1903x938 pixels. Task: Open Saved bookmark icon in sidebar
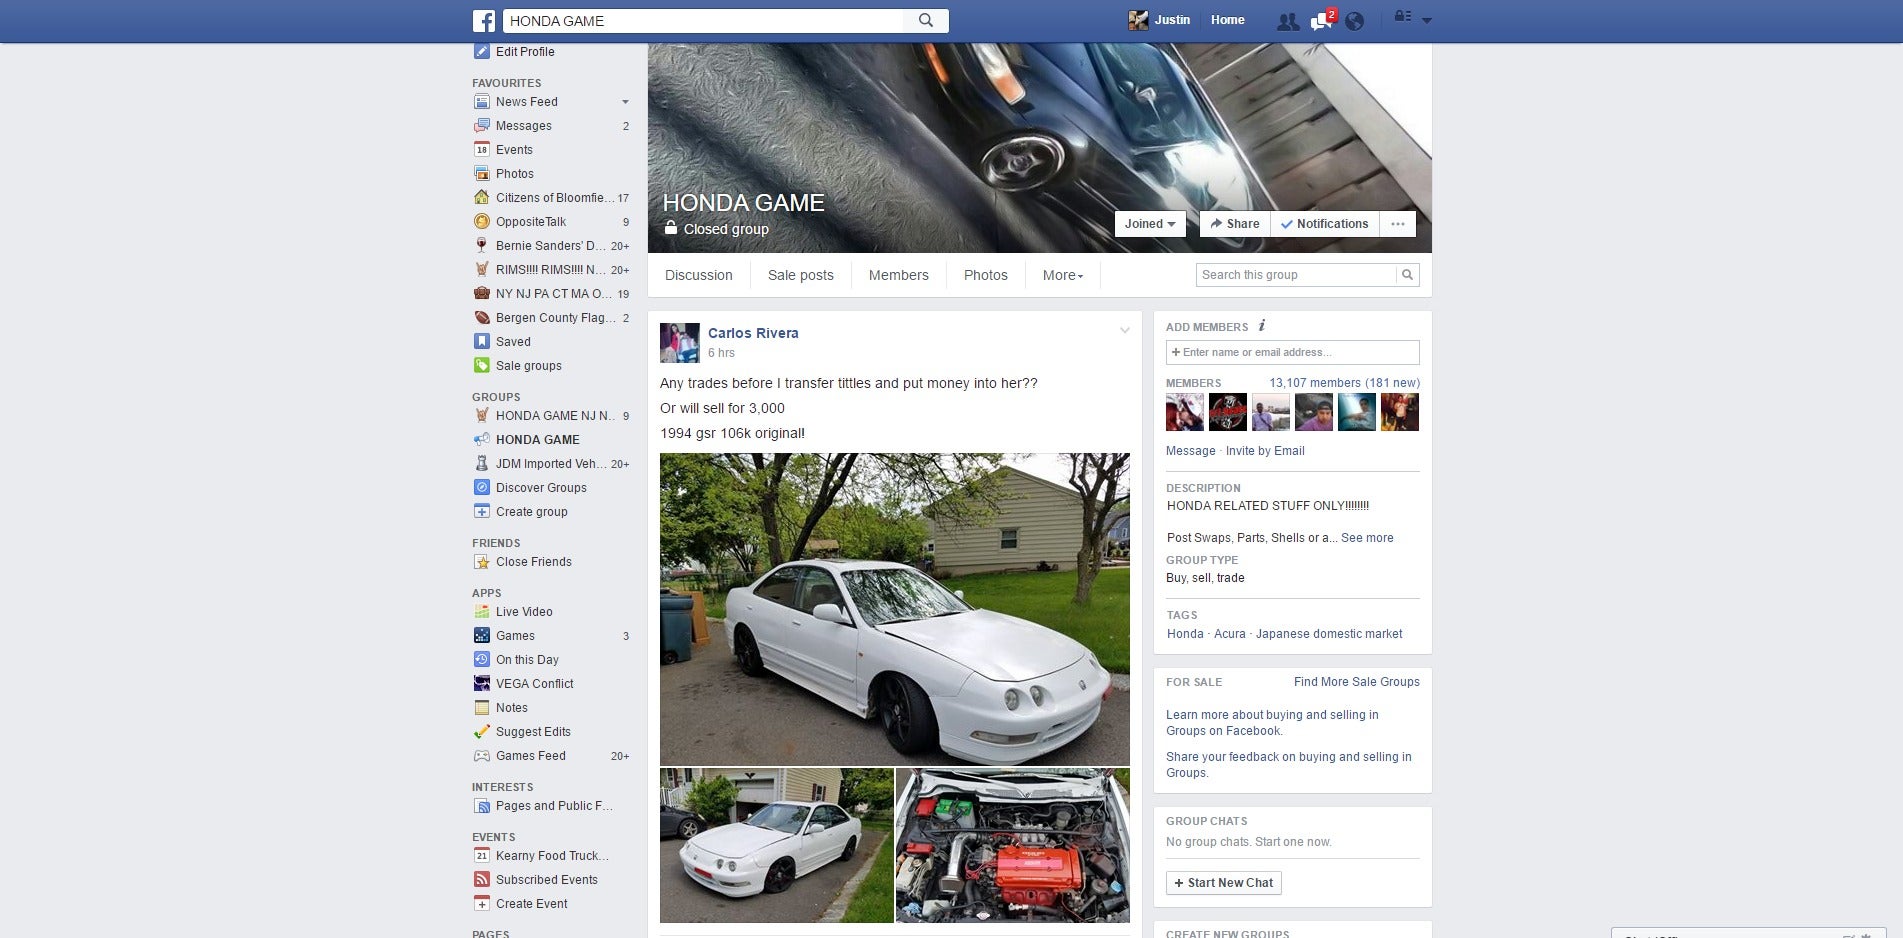(481, 342)
